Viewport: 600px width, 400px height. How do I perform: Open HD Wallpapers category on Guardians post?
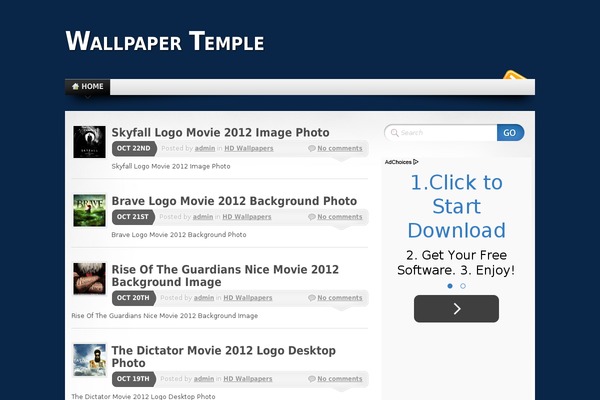248,298
